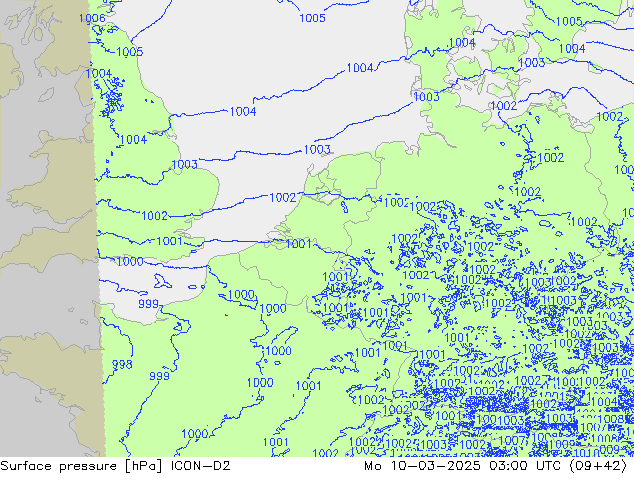Click the "ICON-D2" model name text
Viewport: 634px width, 490px height.
[x=201, y=466]
